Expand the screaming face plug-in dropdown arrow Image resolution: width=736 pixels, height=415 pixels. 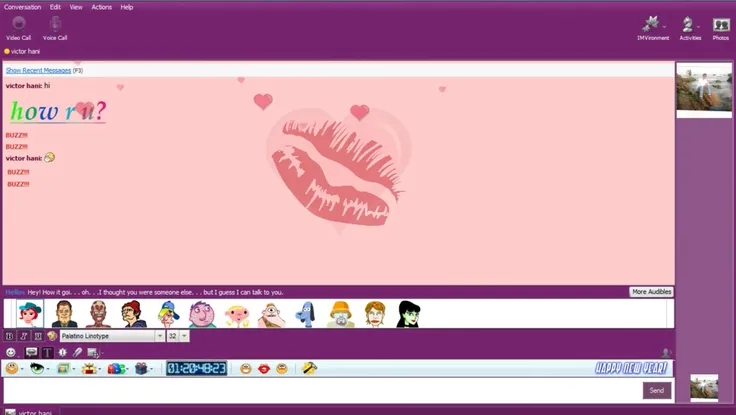tap(100, 369)
